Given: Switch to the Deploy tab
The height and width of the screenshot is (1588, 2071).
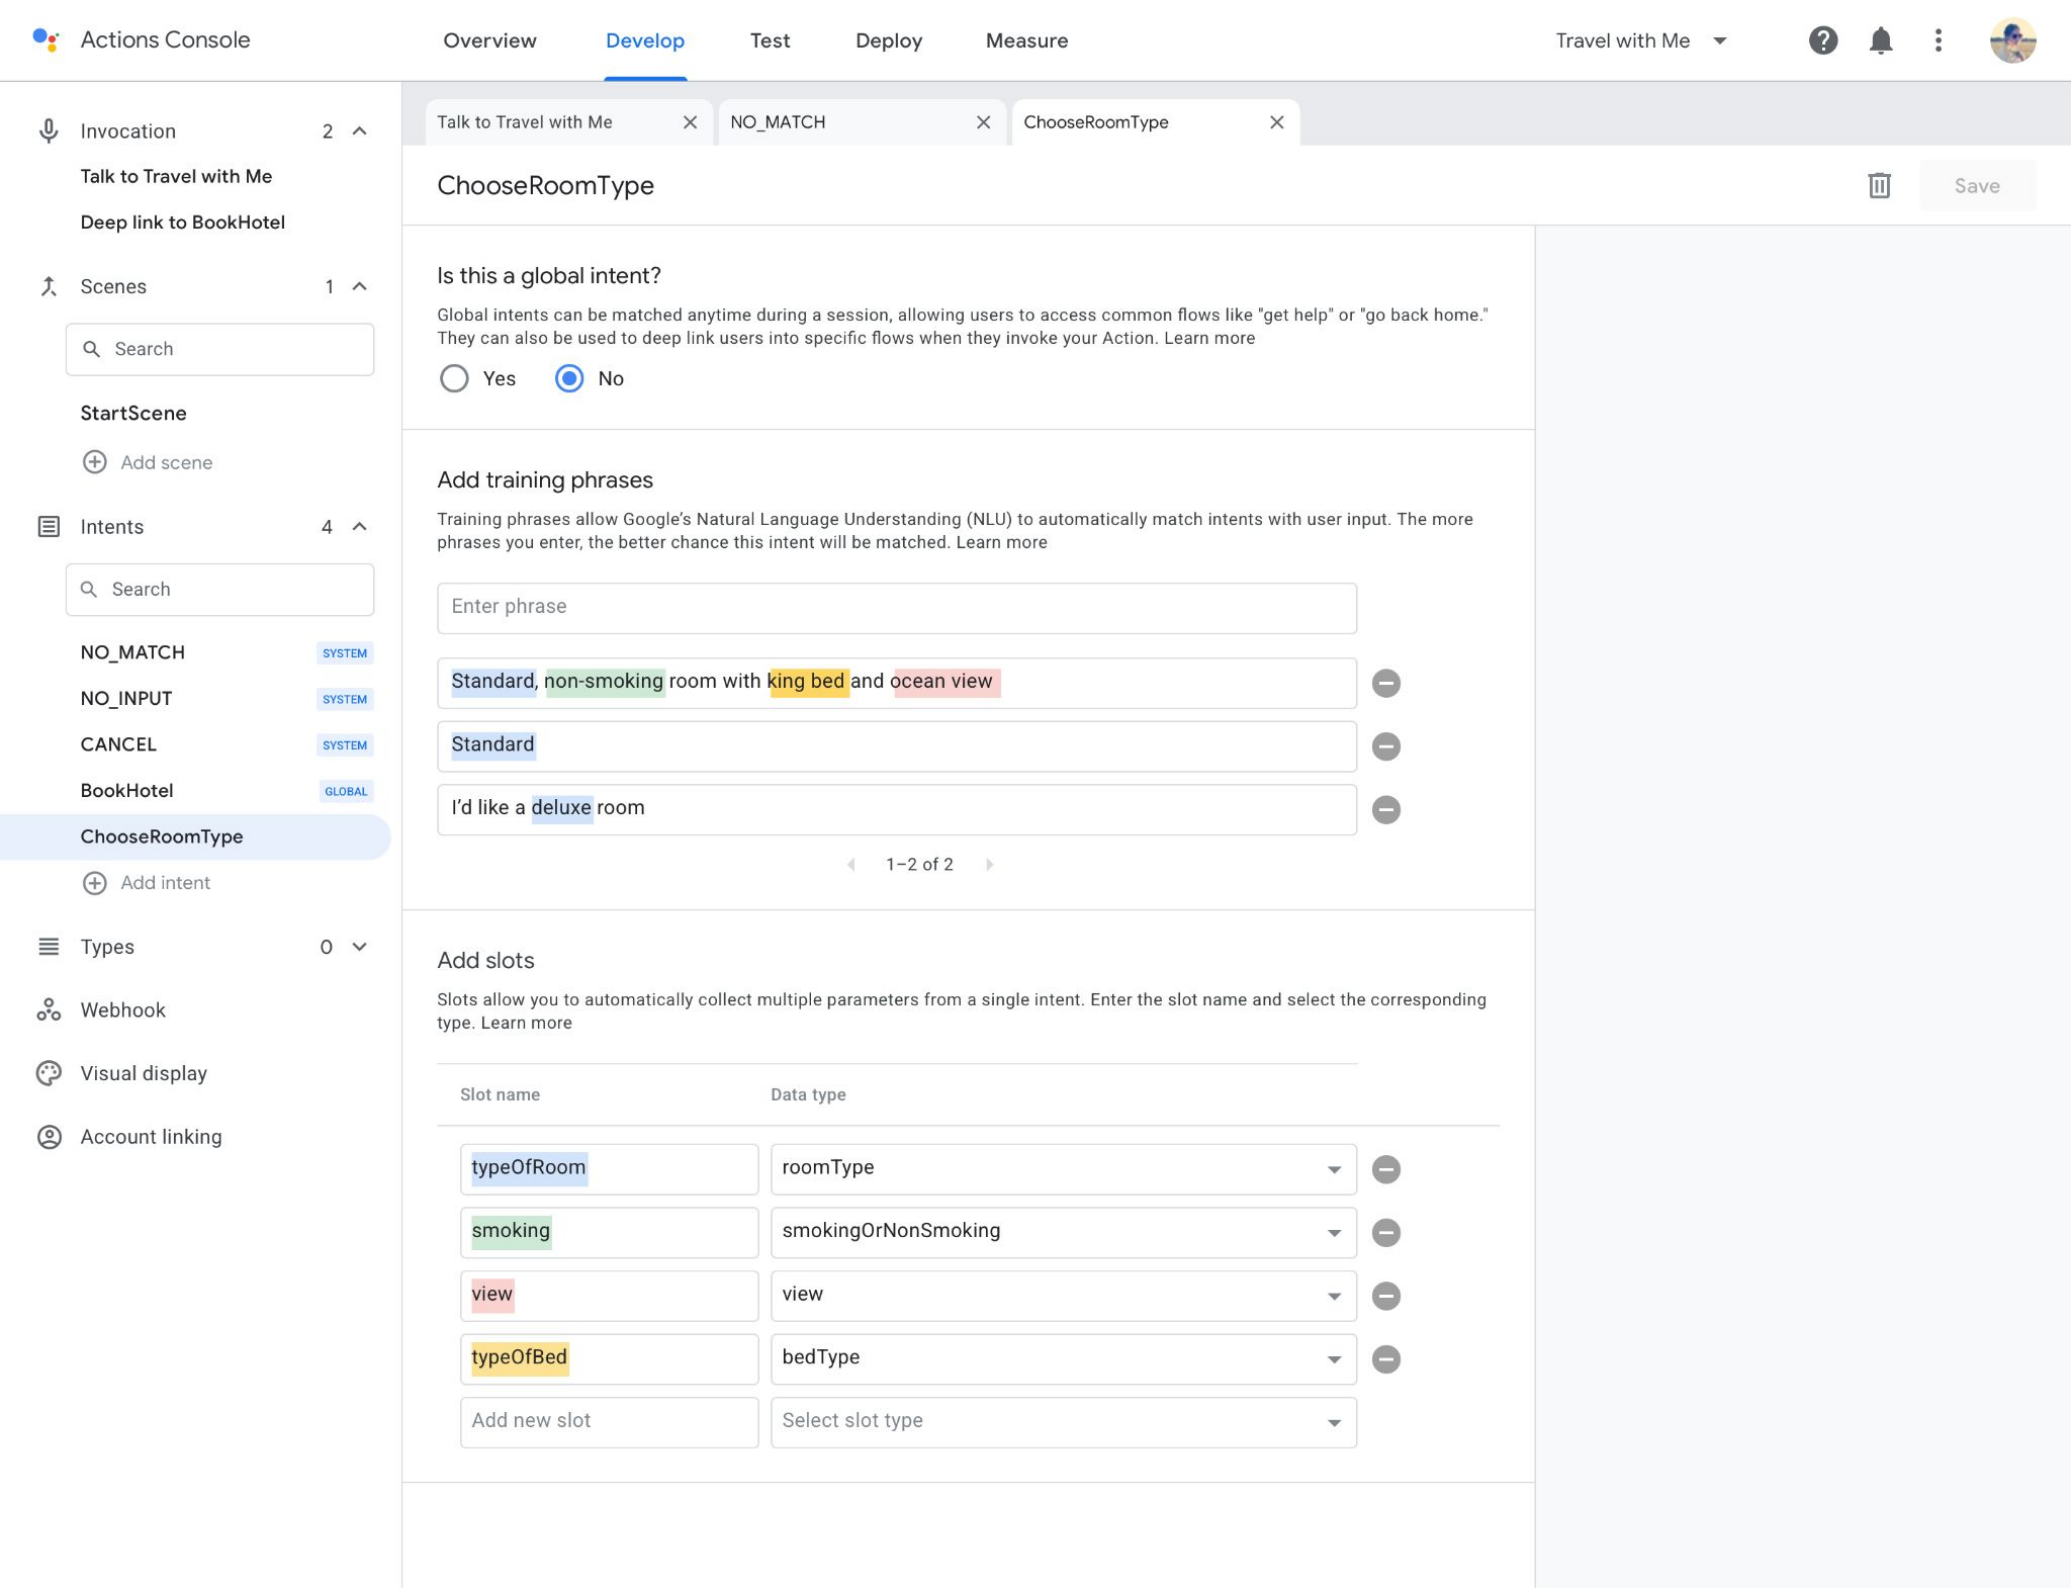Looking at the screenshot, I should click(x=888, y=40).
